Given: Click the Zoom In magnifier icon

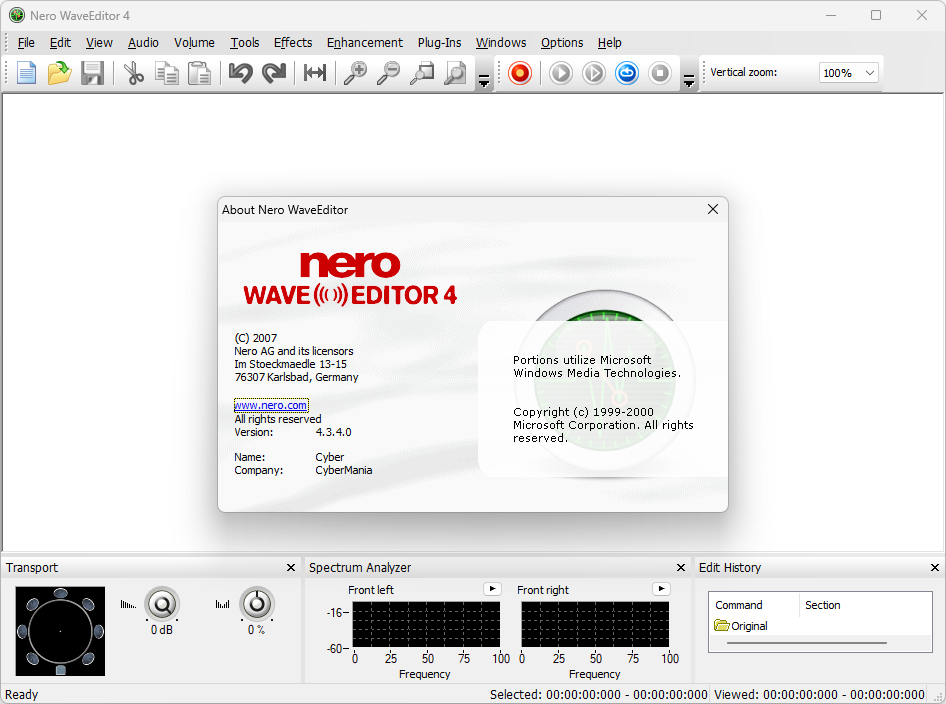Looking at the screenshot, I should click(355, 73).
